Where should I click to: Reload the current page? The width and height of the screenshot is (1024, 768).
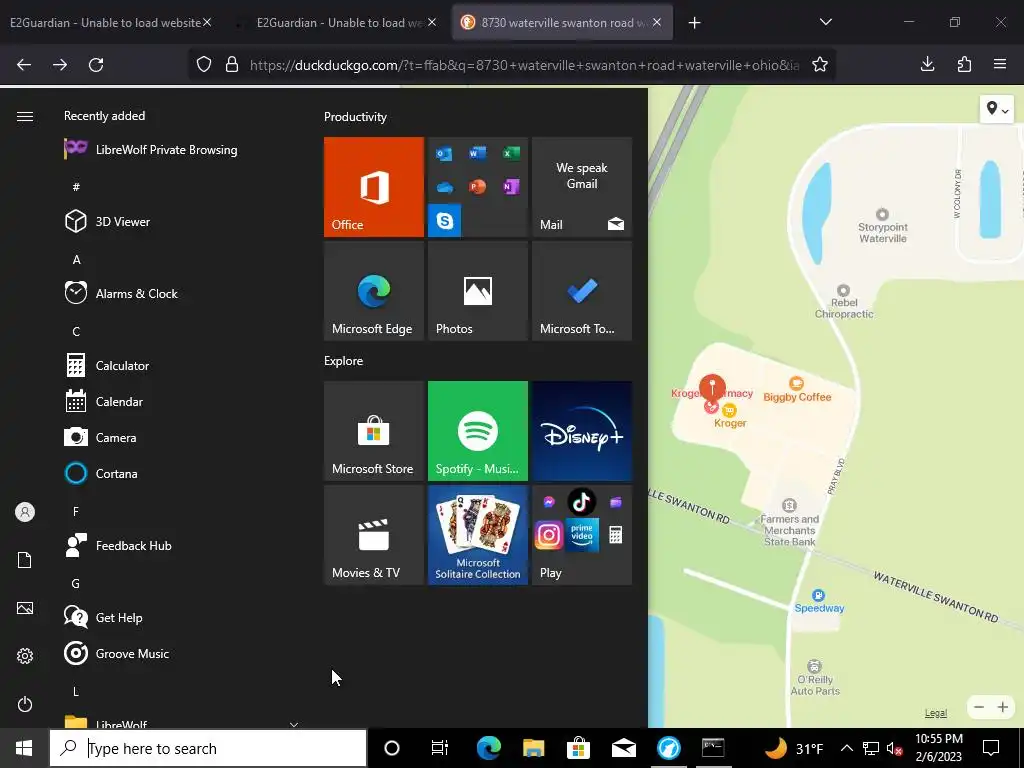[96, 65]
